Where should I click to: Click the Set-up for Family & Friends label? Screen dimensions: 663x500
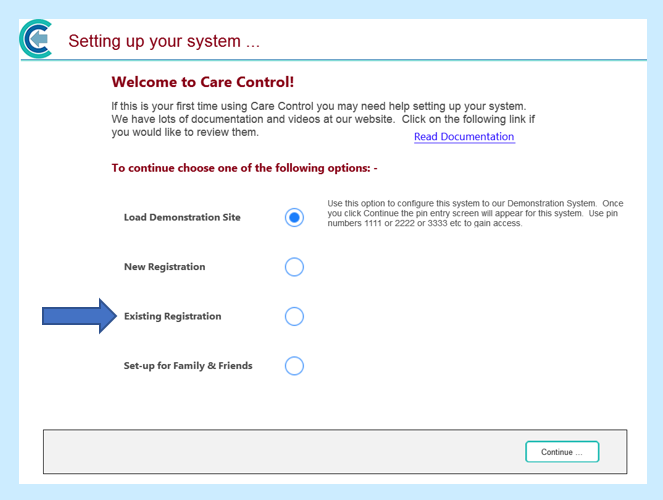pos(188,366)
